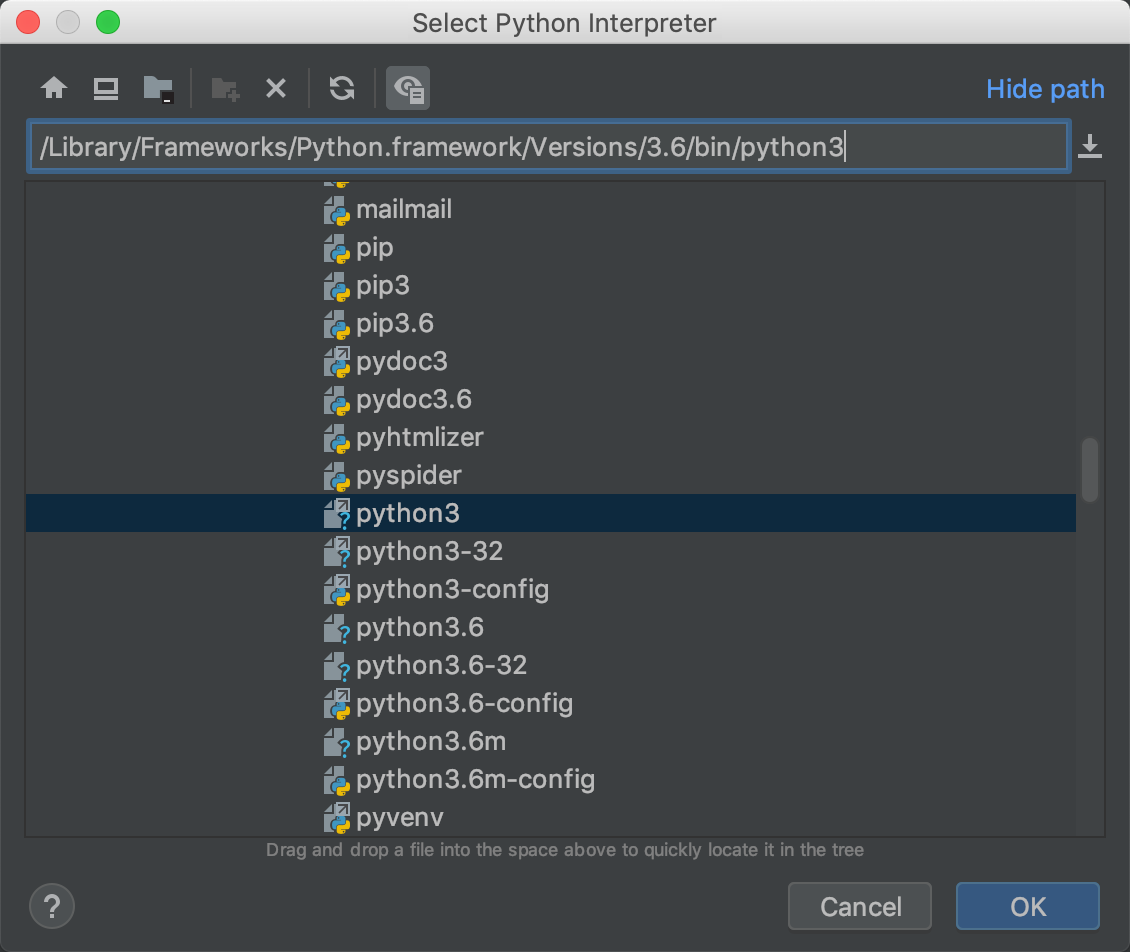Viewport: 1130px width, 952px height.
Task: Cancel the interpreter selection dialog
Action: [860, 906]
